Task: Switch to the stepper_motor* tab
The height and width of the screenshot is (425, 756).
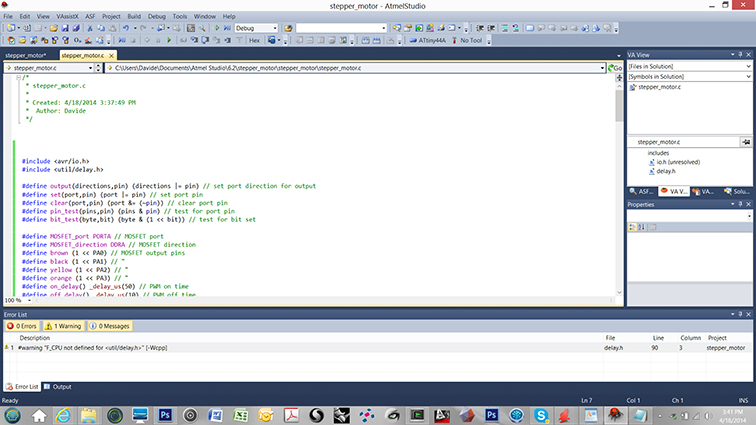Action: [26, 55]
